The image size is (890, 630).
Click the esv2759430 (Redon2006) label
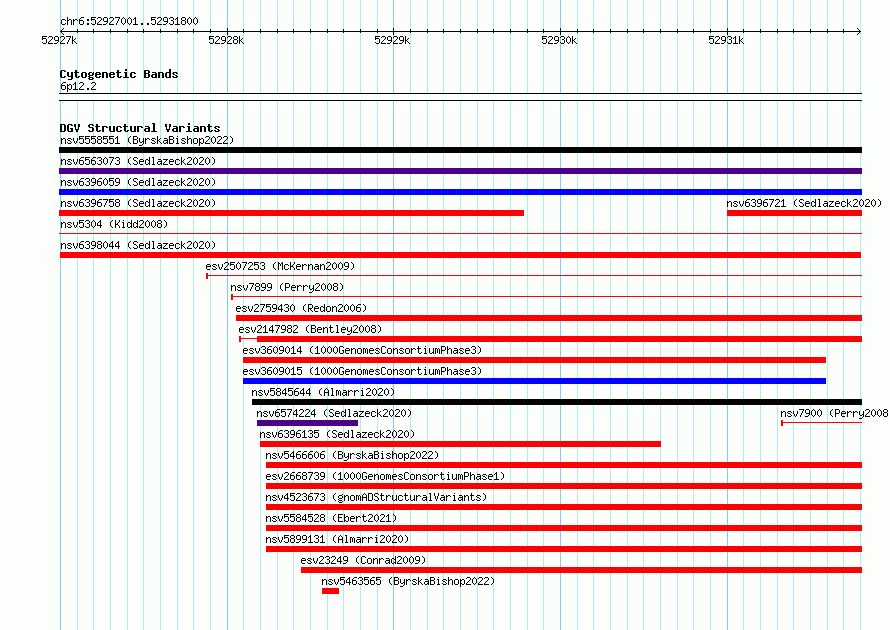click(x=301, y=308)
